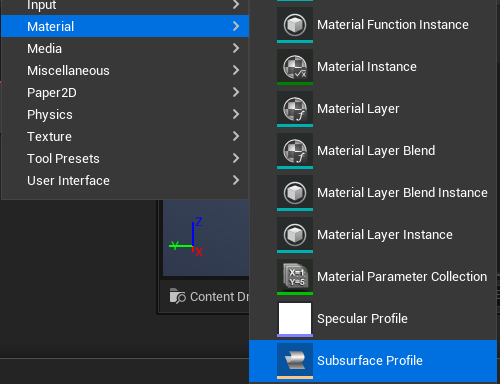500x384 pixels.
Task: Create a Material Instance asset
Action: click(x=373, y=67)
